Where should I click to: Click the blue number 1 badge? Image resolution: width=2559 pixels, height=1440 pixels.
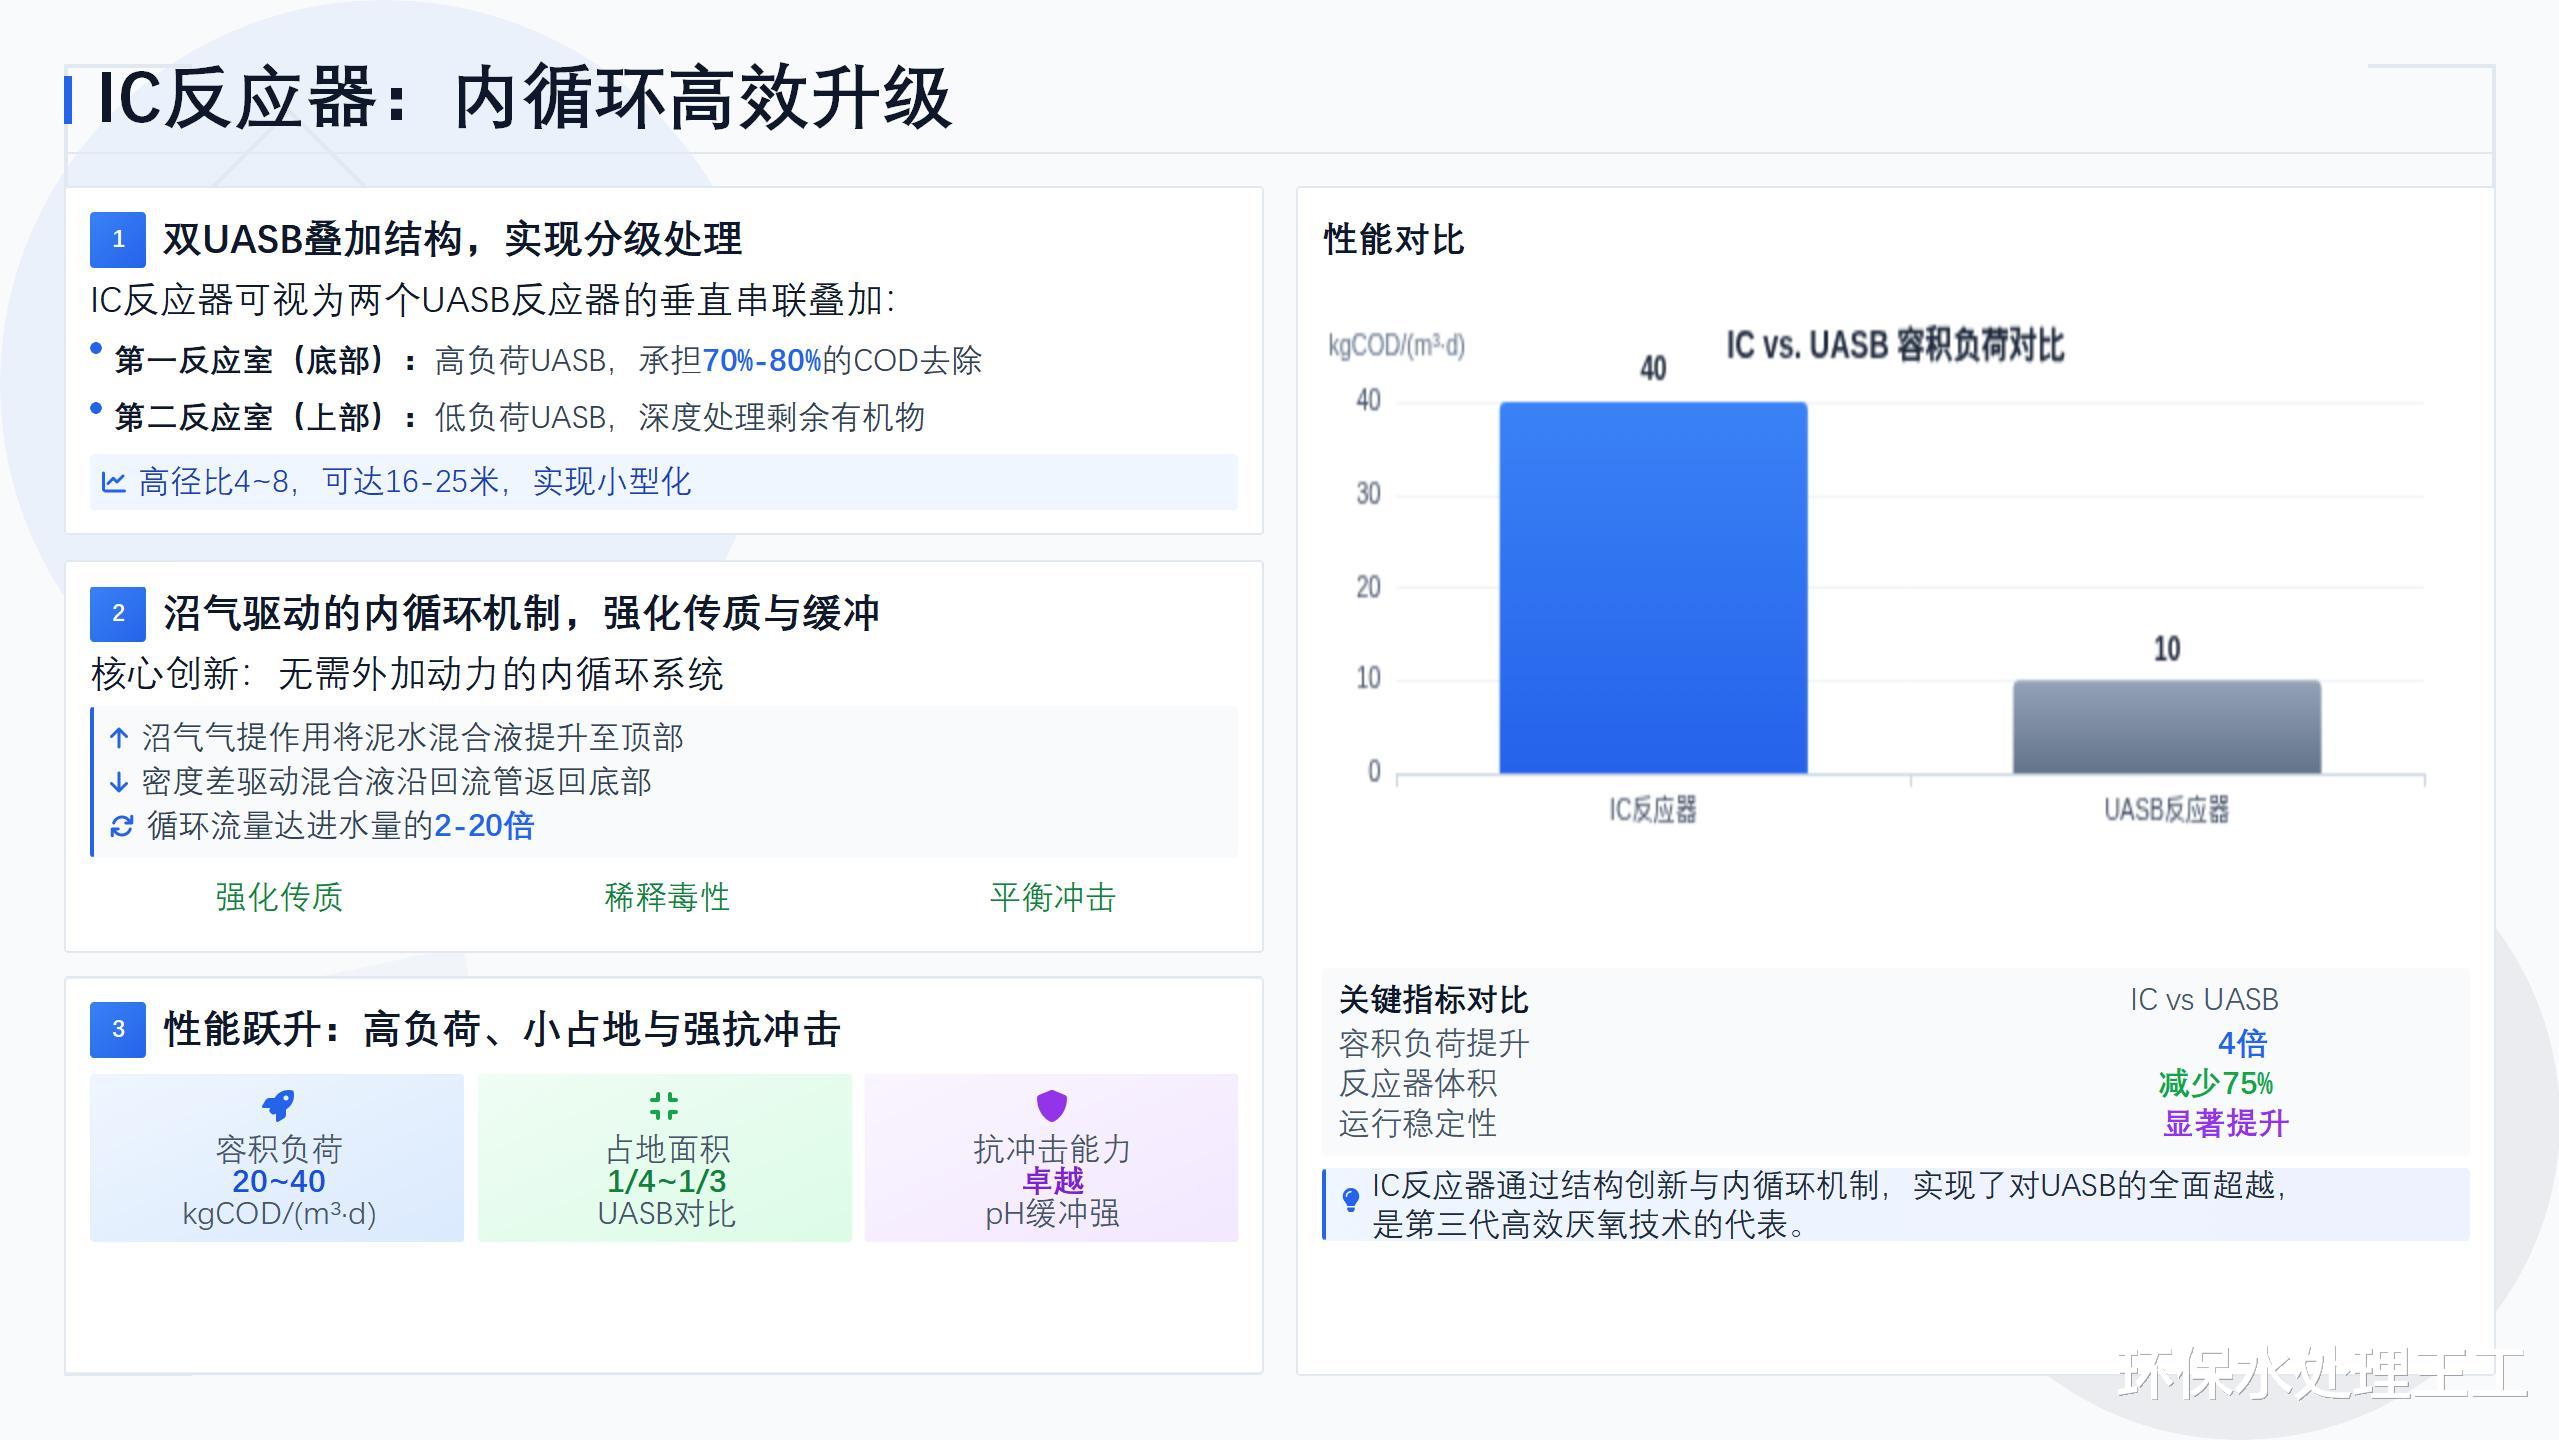click(118, 239)
